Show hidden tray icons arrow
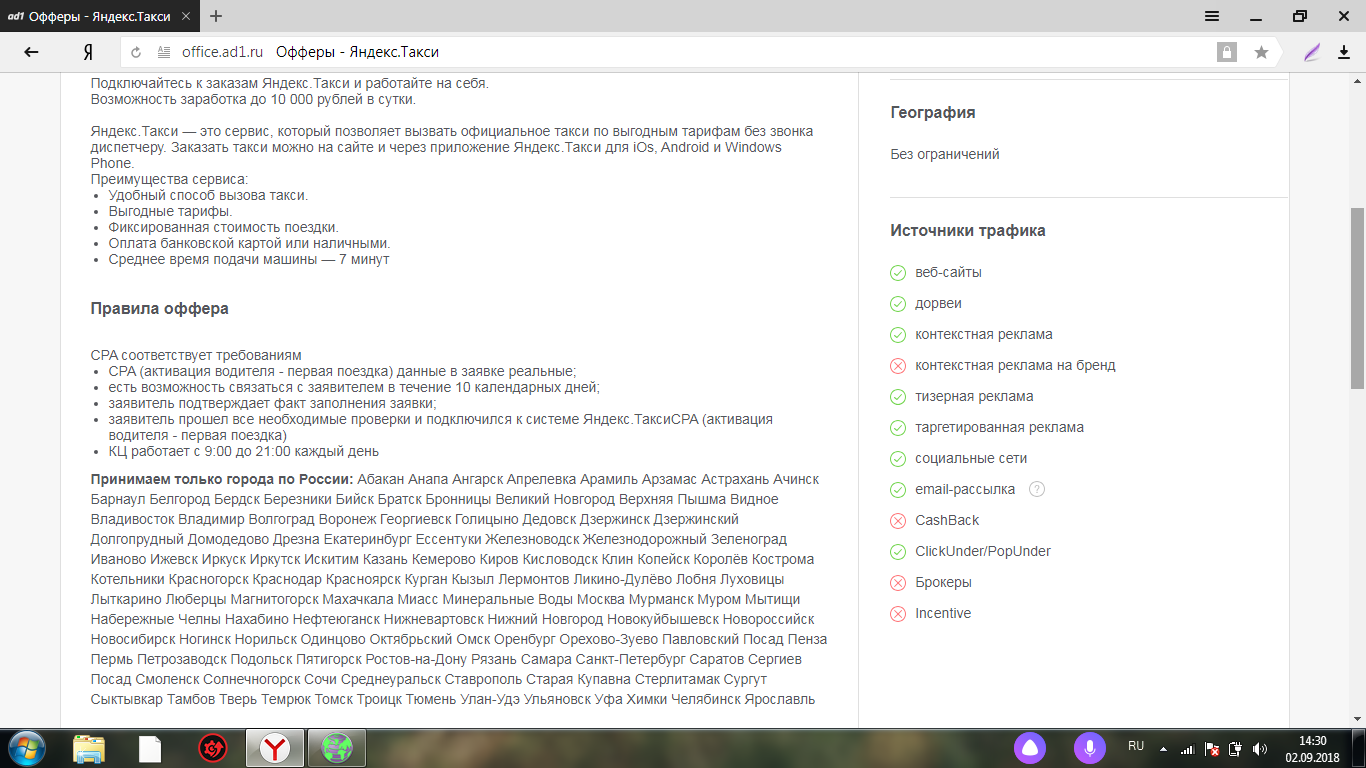The width and height of the screenshot is (1366, 768). point(1163,748)
